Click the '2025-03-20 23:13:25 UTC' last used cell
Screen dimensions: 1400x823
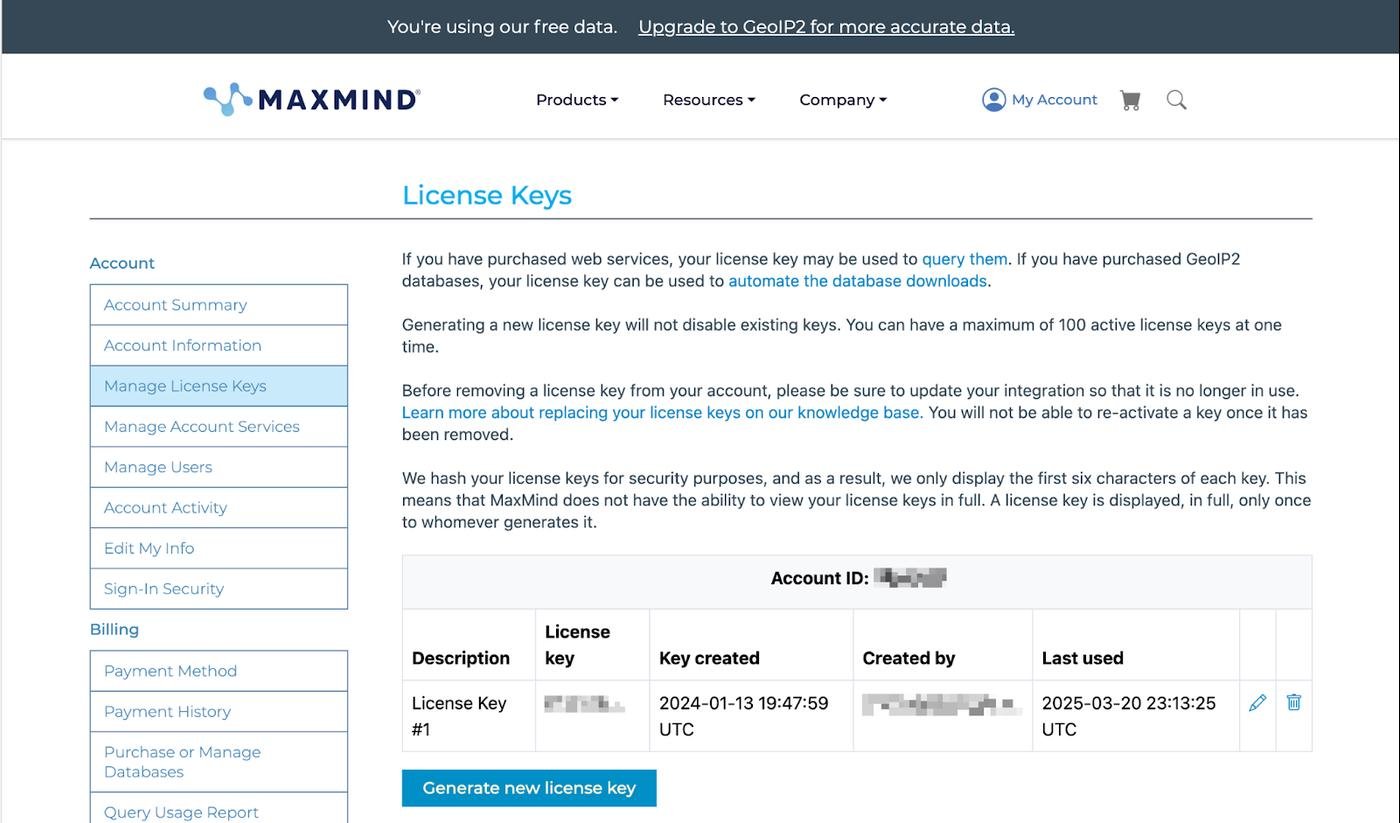(x=1136, y=716)
